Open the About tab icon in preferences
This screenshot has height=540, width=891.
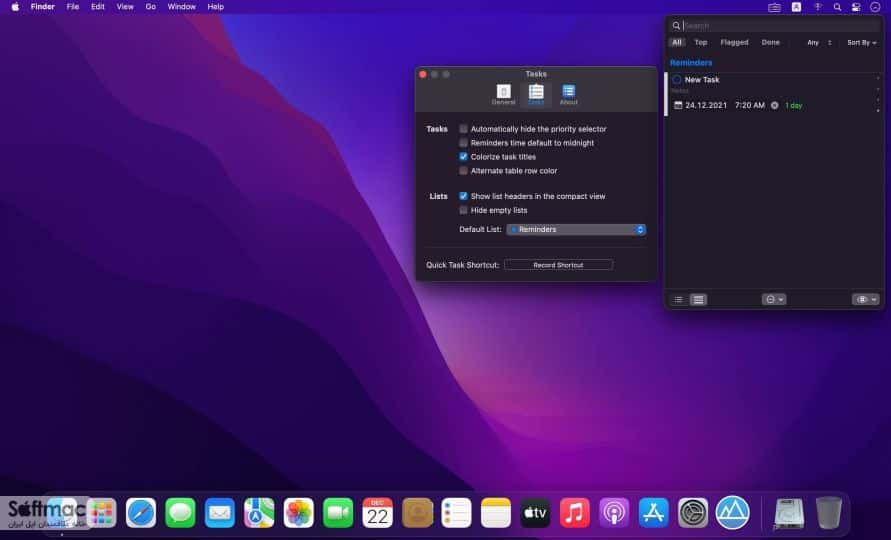click(x=568, y=92)
